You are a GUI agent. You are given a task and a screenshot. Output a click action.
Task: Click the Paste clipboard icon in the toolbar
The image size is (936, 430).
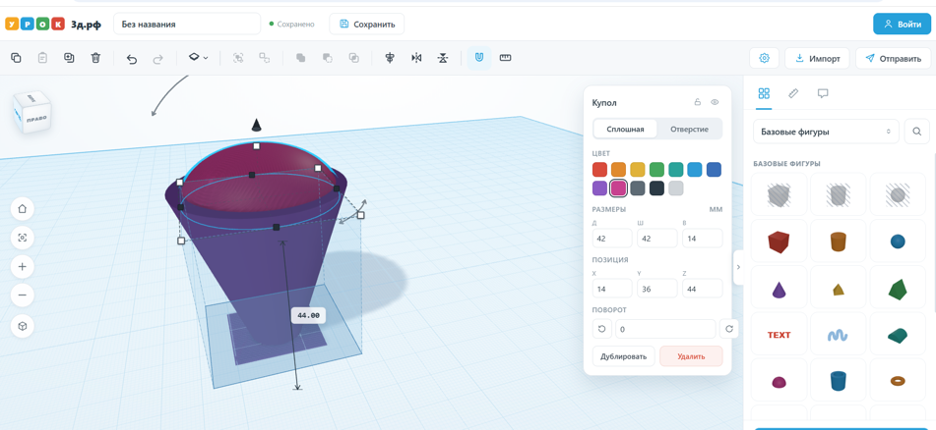point(42,58)
